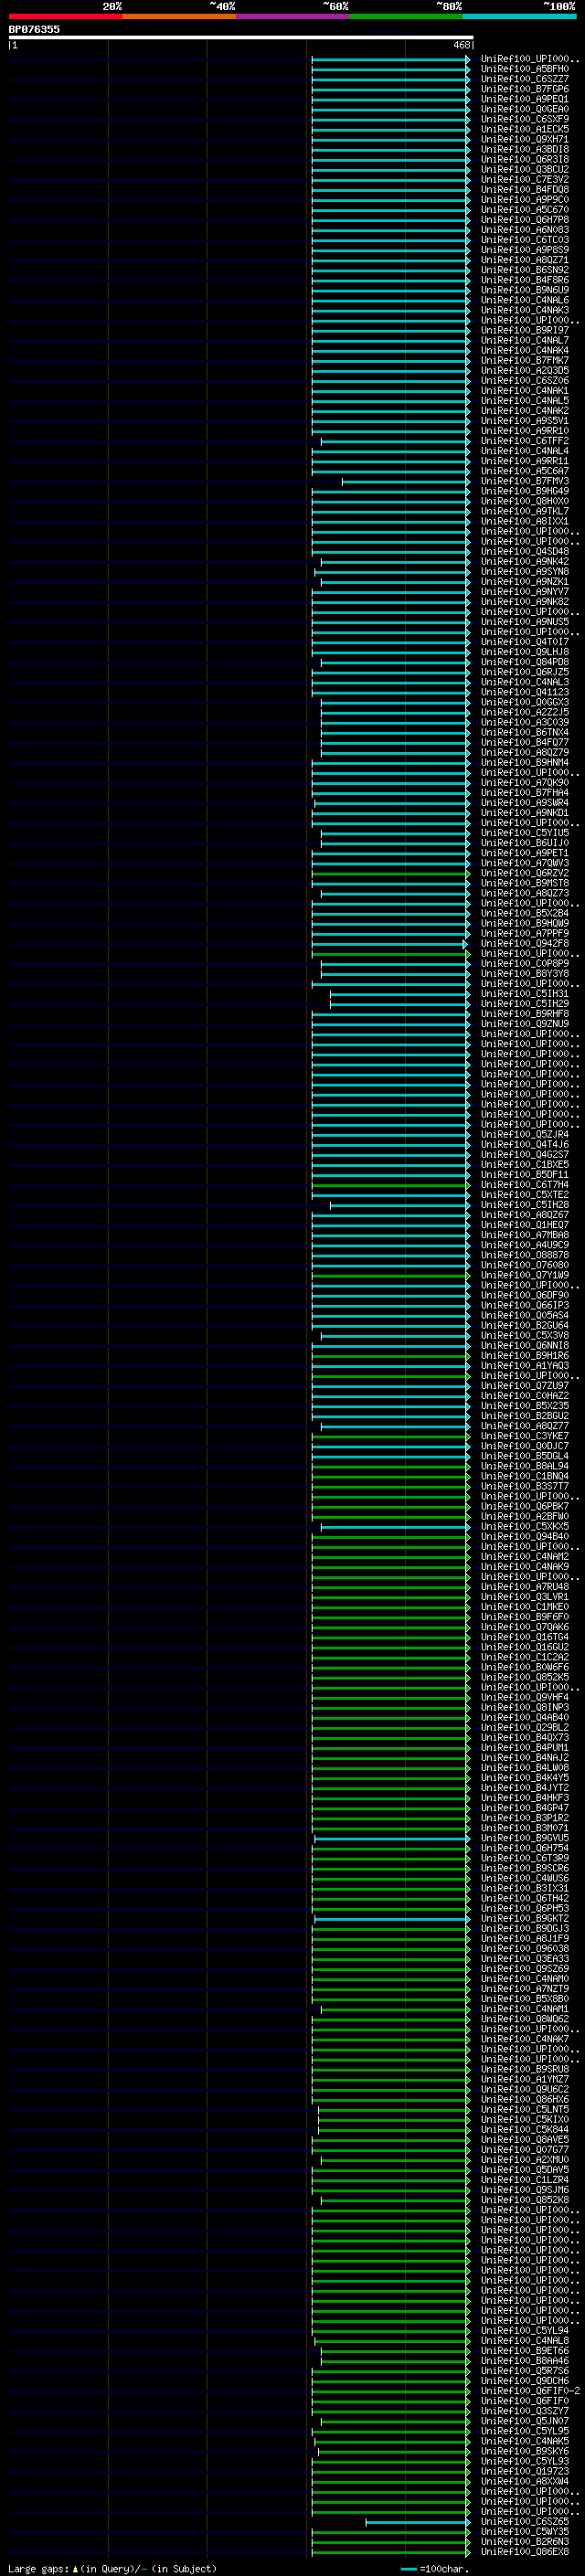Image resolution: width=585 pixels, height=2576 pixels.
Task: Click label UniRef100_Q8AVE5
Action: coord(524,2139)
